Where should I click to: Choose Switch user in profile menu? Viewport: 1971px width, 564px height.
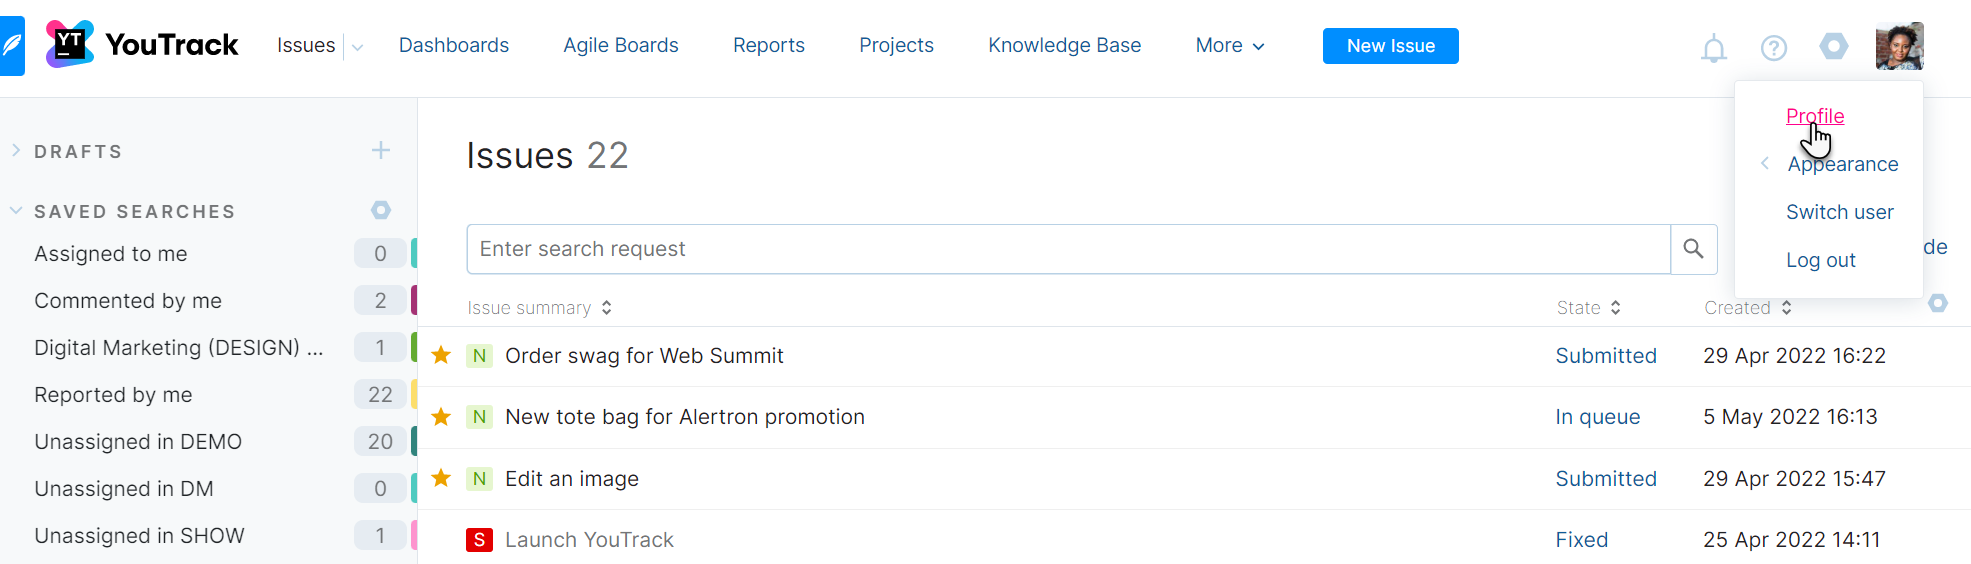coord(1839,212)
